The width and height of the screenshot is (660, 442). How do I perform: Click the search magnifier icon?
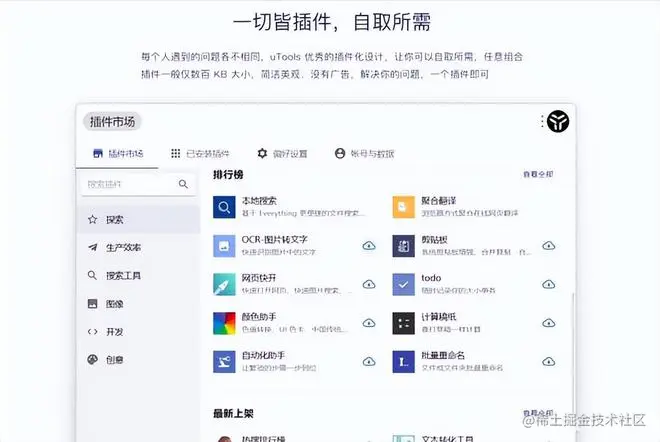(183, 184)
